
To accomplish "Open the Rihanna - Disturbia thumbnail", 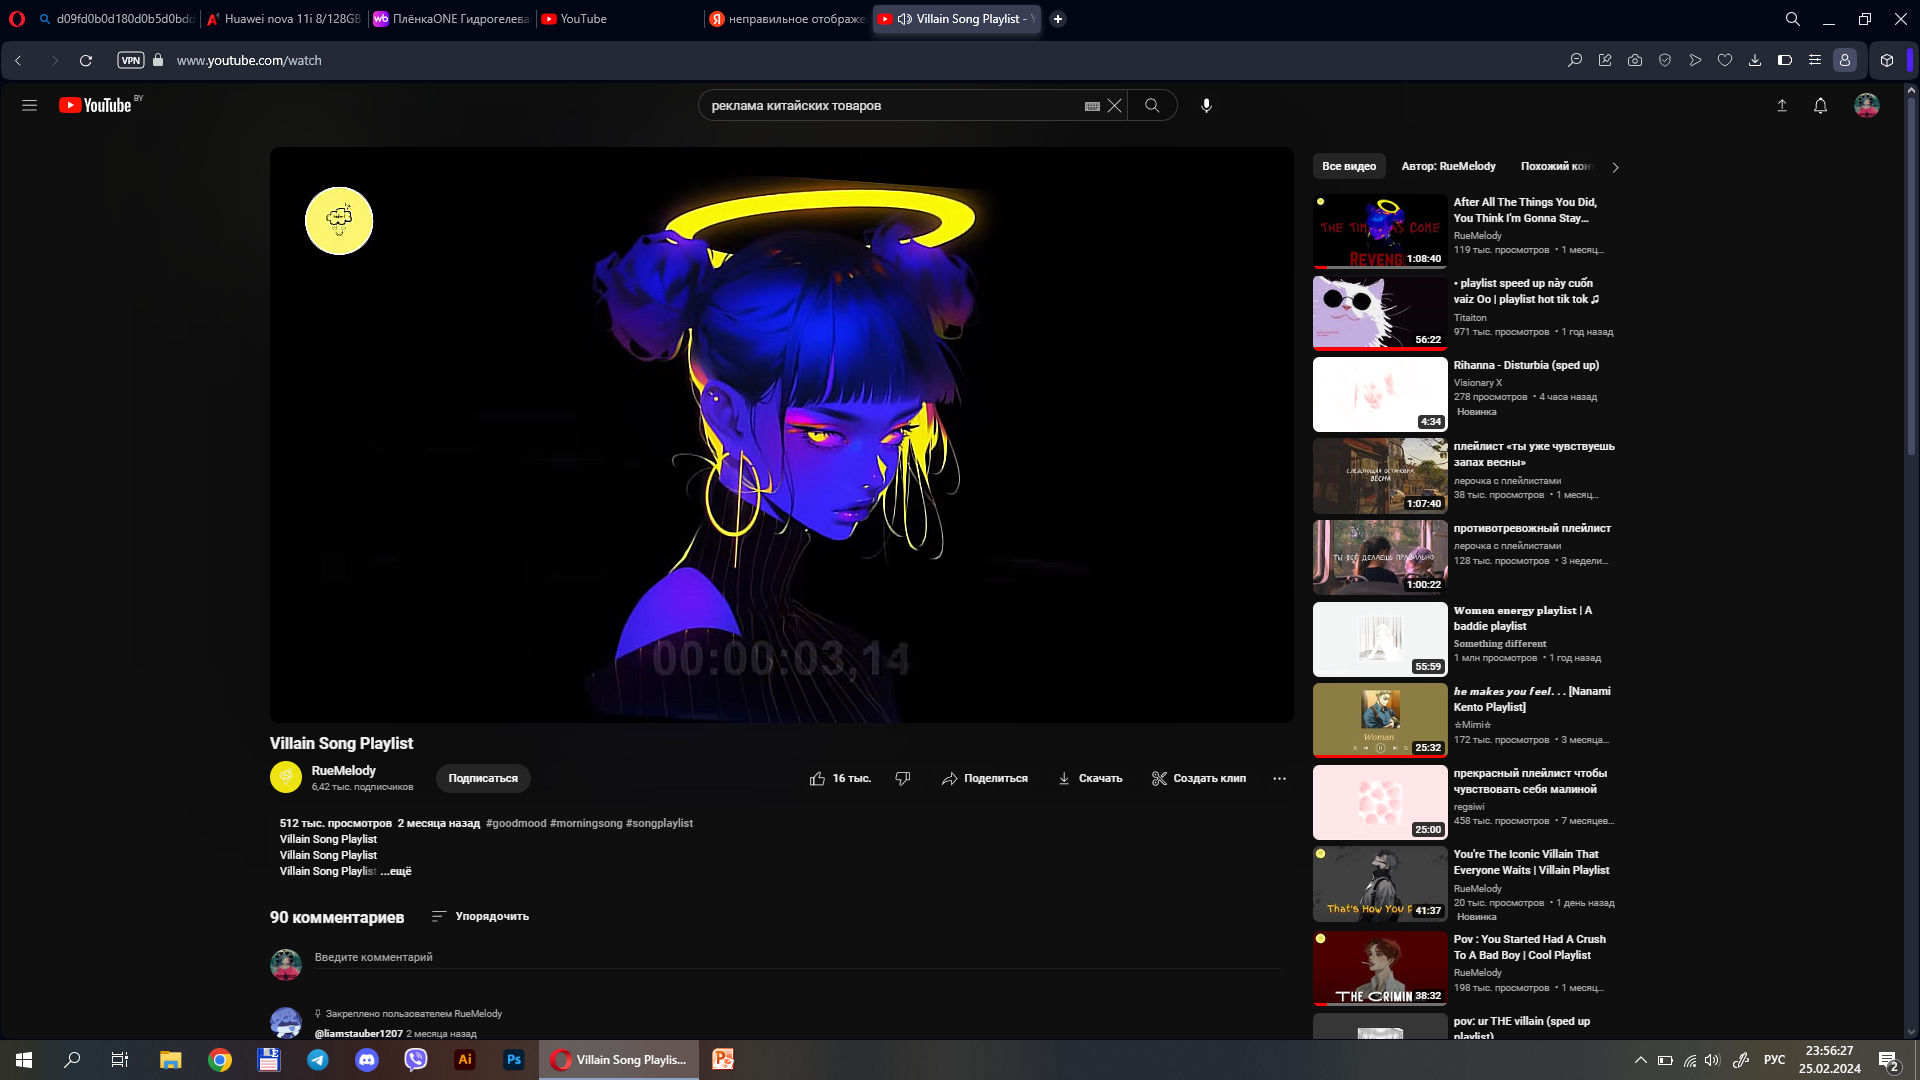I will tap(1379, 394).
